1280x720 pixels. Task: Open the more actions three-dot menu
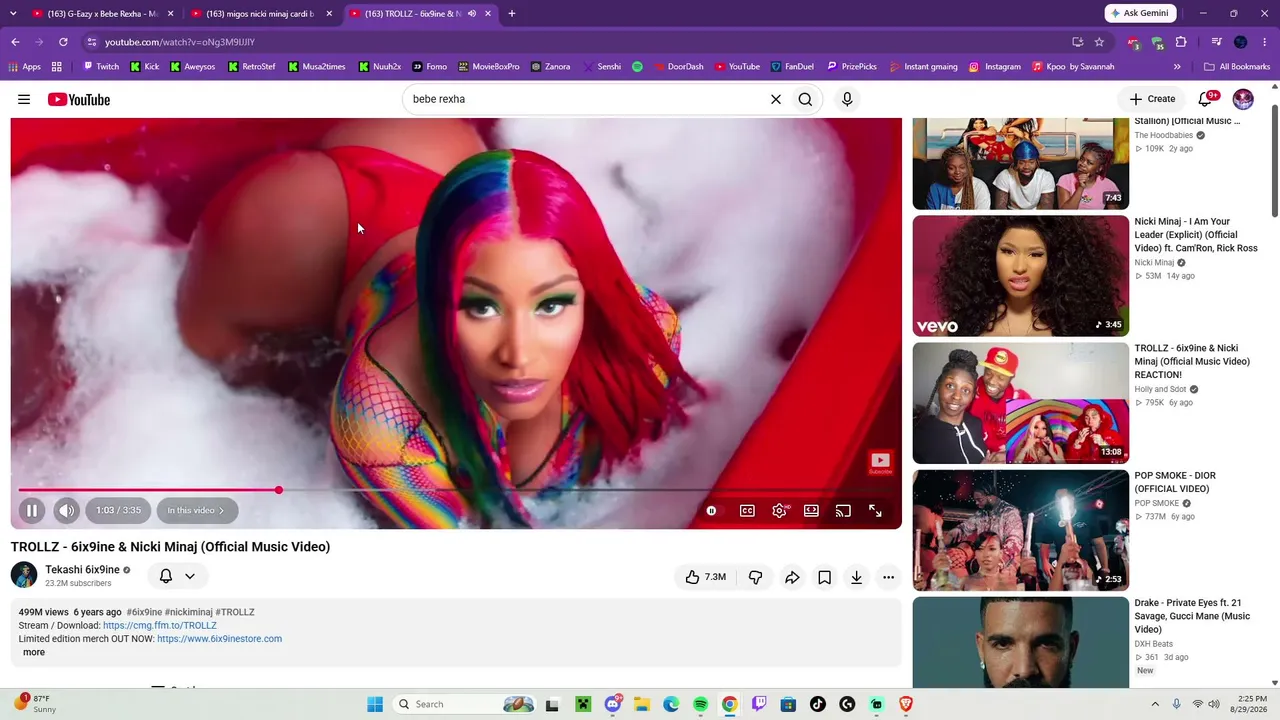(x=888, y=577)
